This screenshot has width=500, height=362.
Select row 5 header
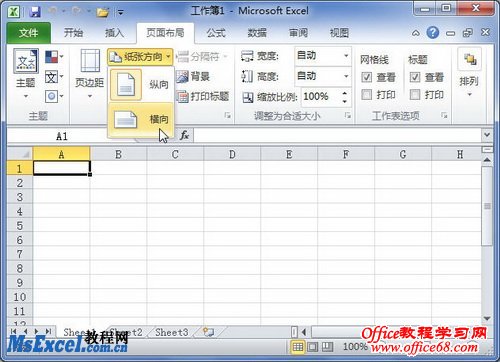(x=20, y=226)
